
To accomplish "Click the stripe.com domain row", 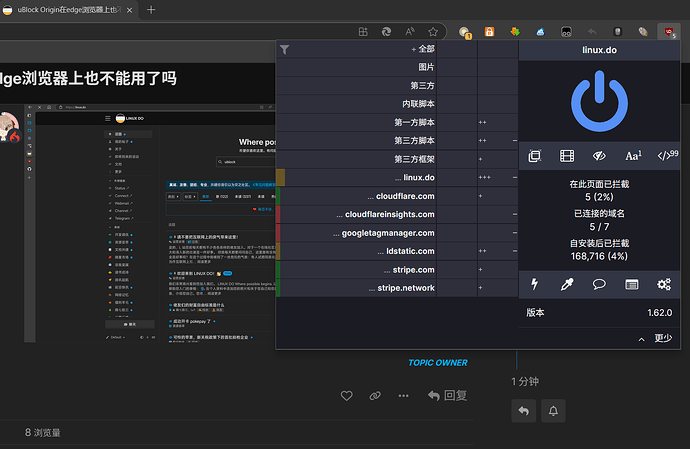I will point(356,270).
